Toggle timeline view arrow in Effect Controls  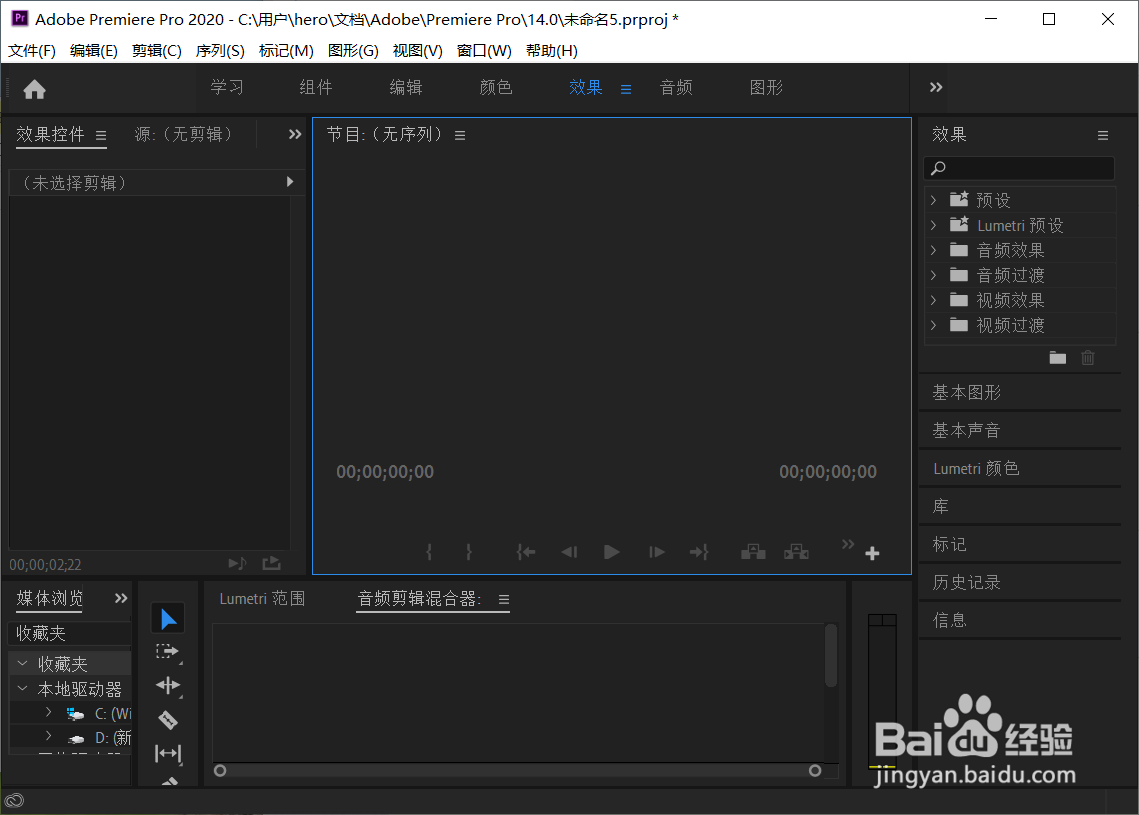click(x=290, y=182)
